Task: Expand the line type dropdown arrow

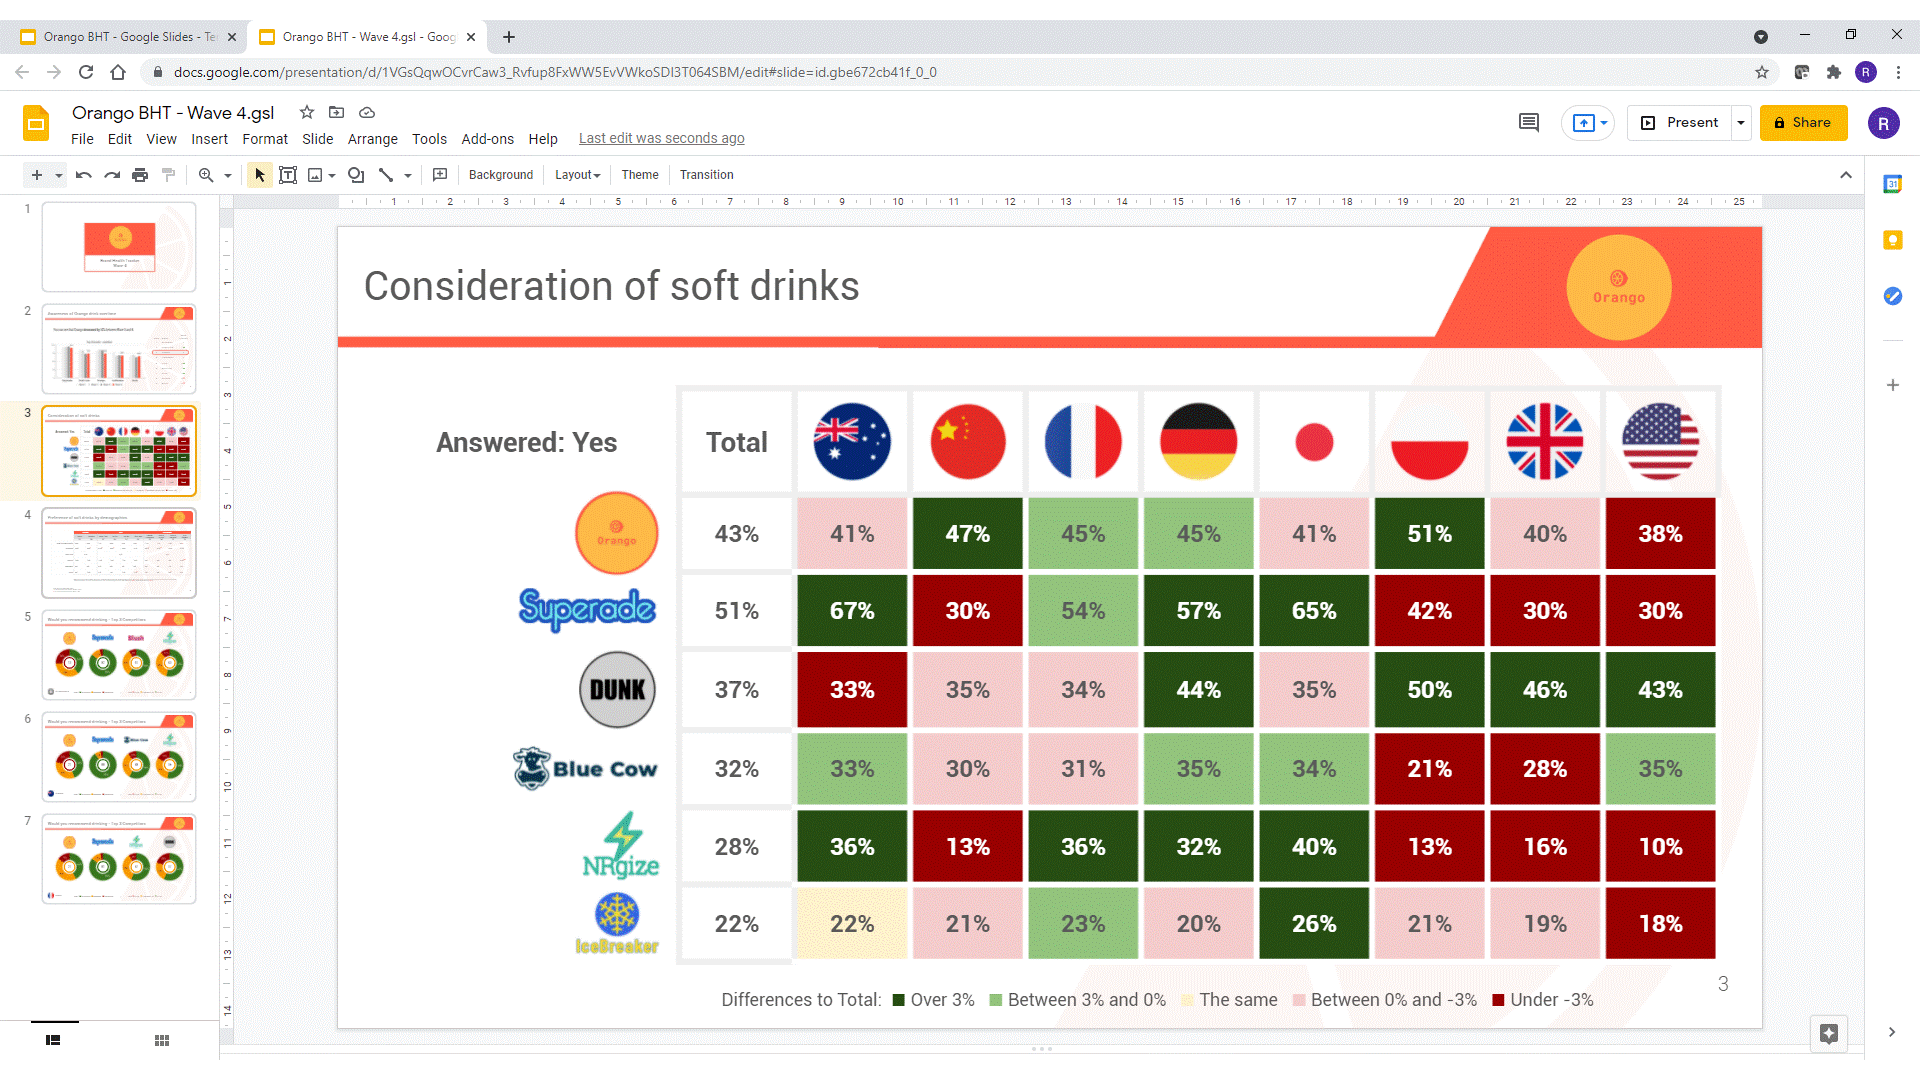Action: (408, 175)
